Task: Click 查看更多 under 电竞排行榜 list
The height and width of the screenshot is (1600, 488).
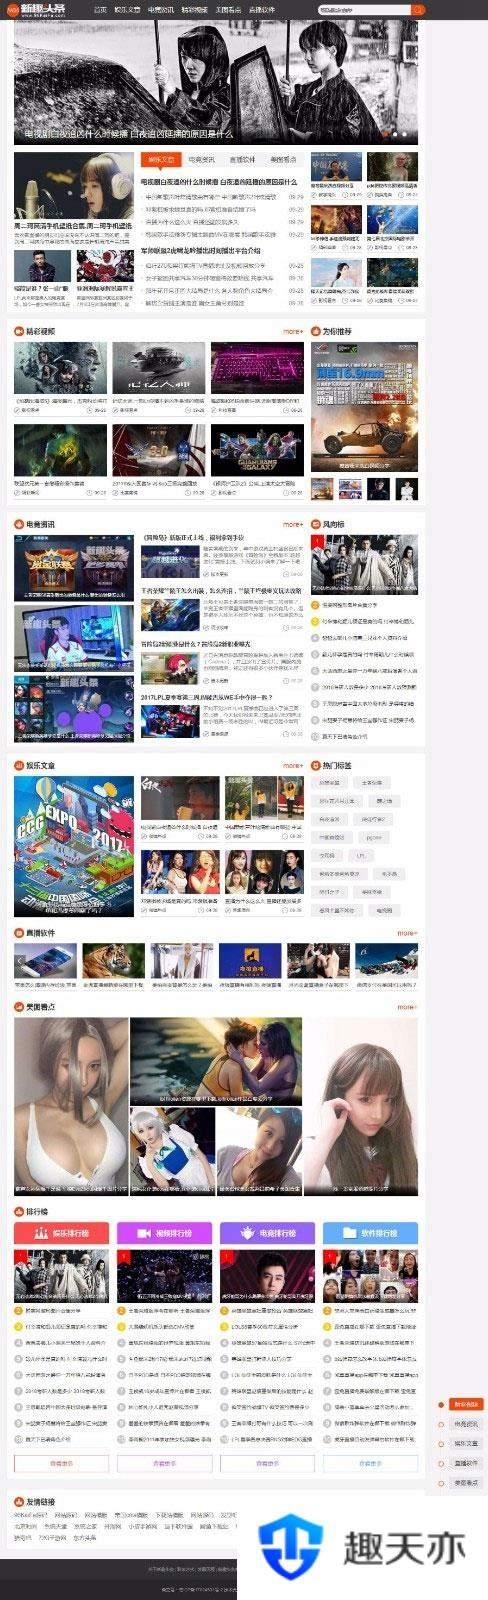Action: (267, 1463)
